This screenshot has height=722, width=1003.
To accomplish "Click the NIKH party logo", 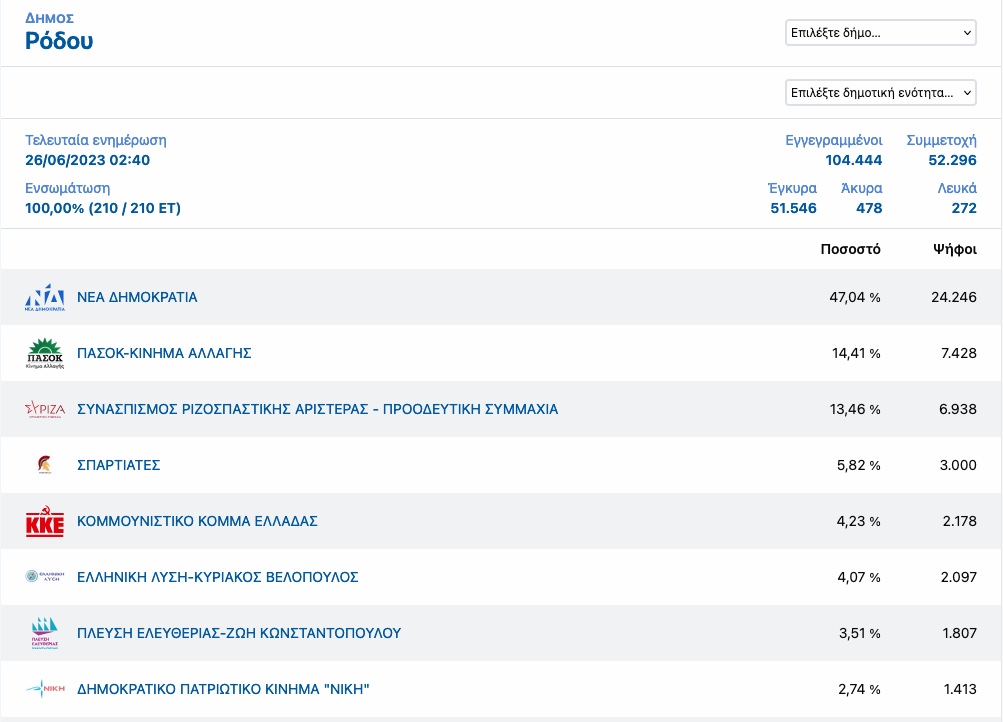I will [x=45, y=689].
